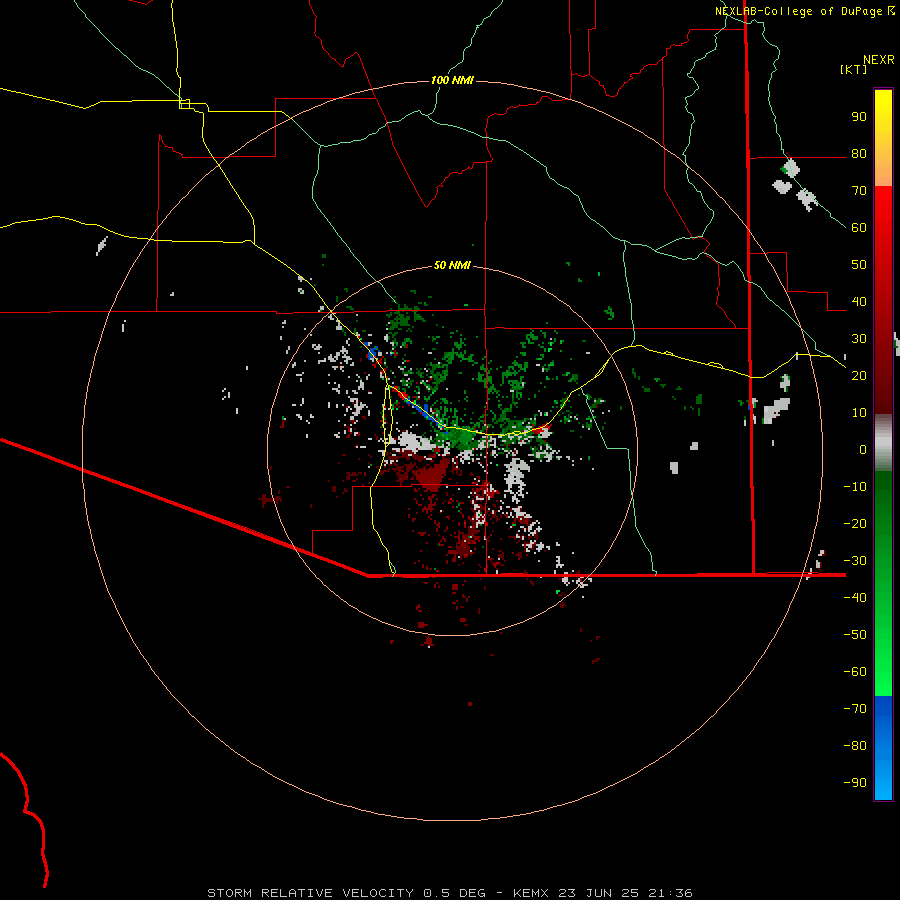
Task: Click the "-10" scale label
Action: (x=855, y=487)
